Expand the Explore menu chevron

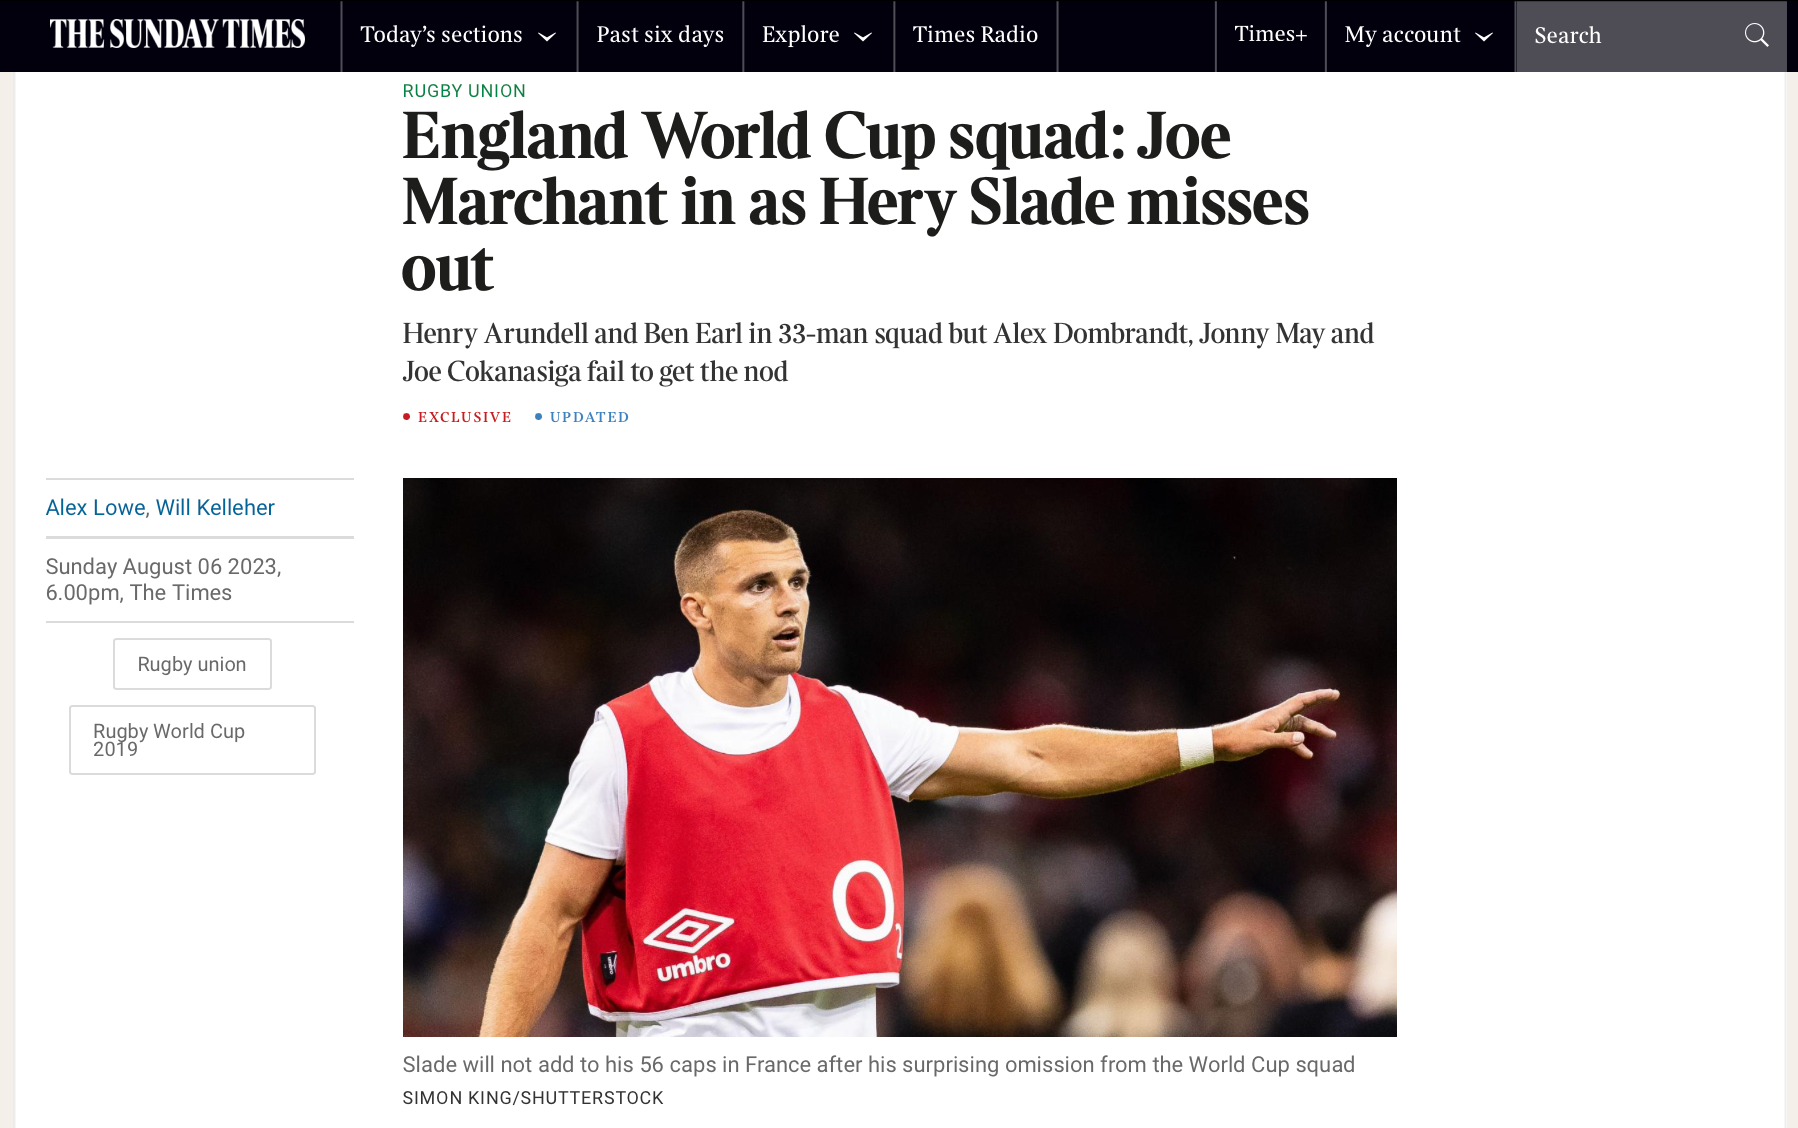click(x=862, y=37)
